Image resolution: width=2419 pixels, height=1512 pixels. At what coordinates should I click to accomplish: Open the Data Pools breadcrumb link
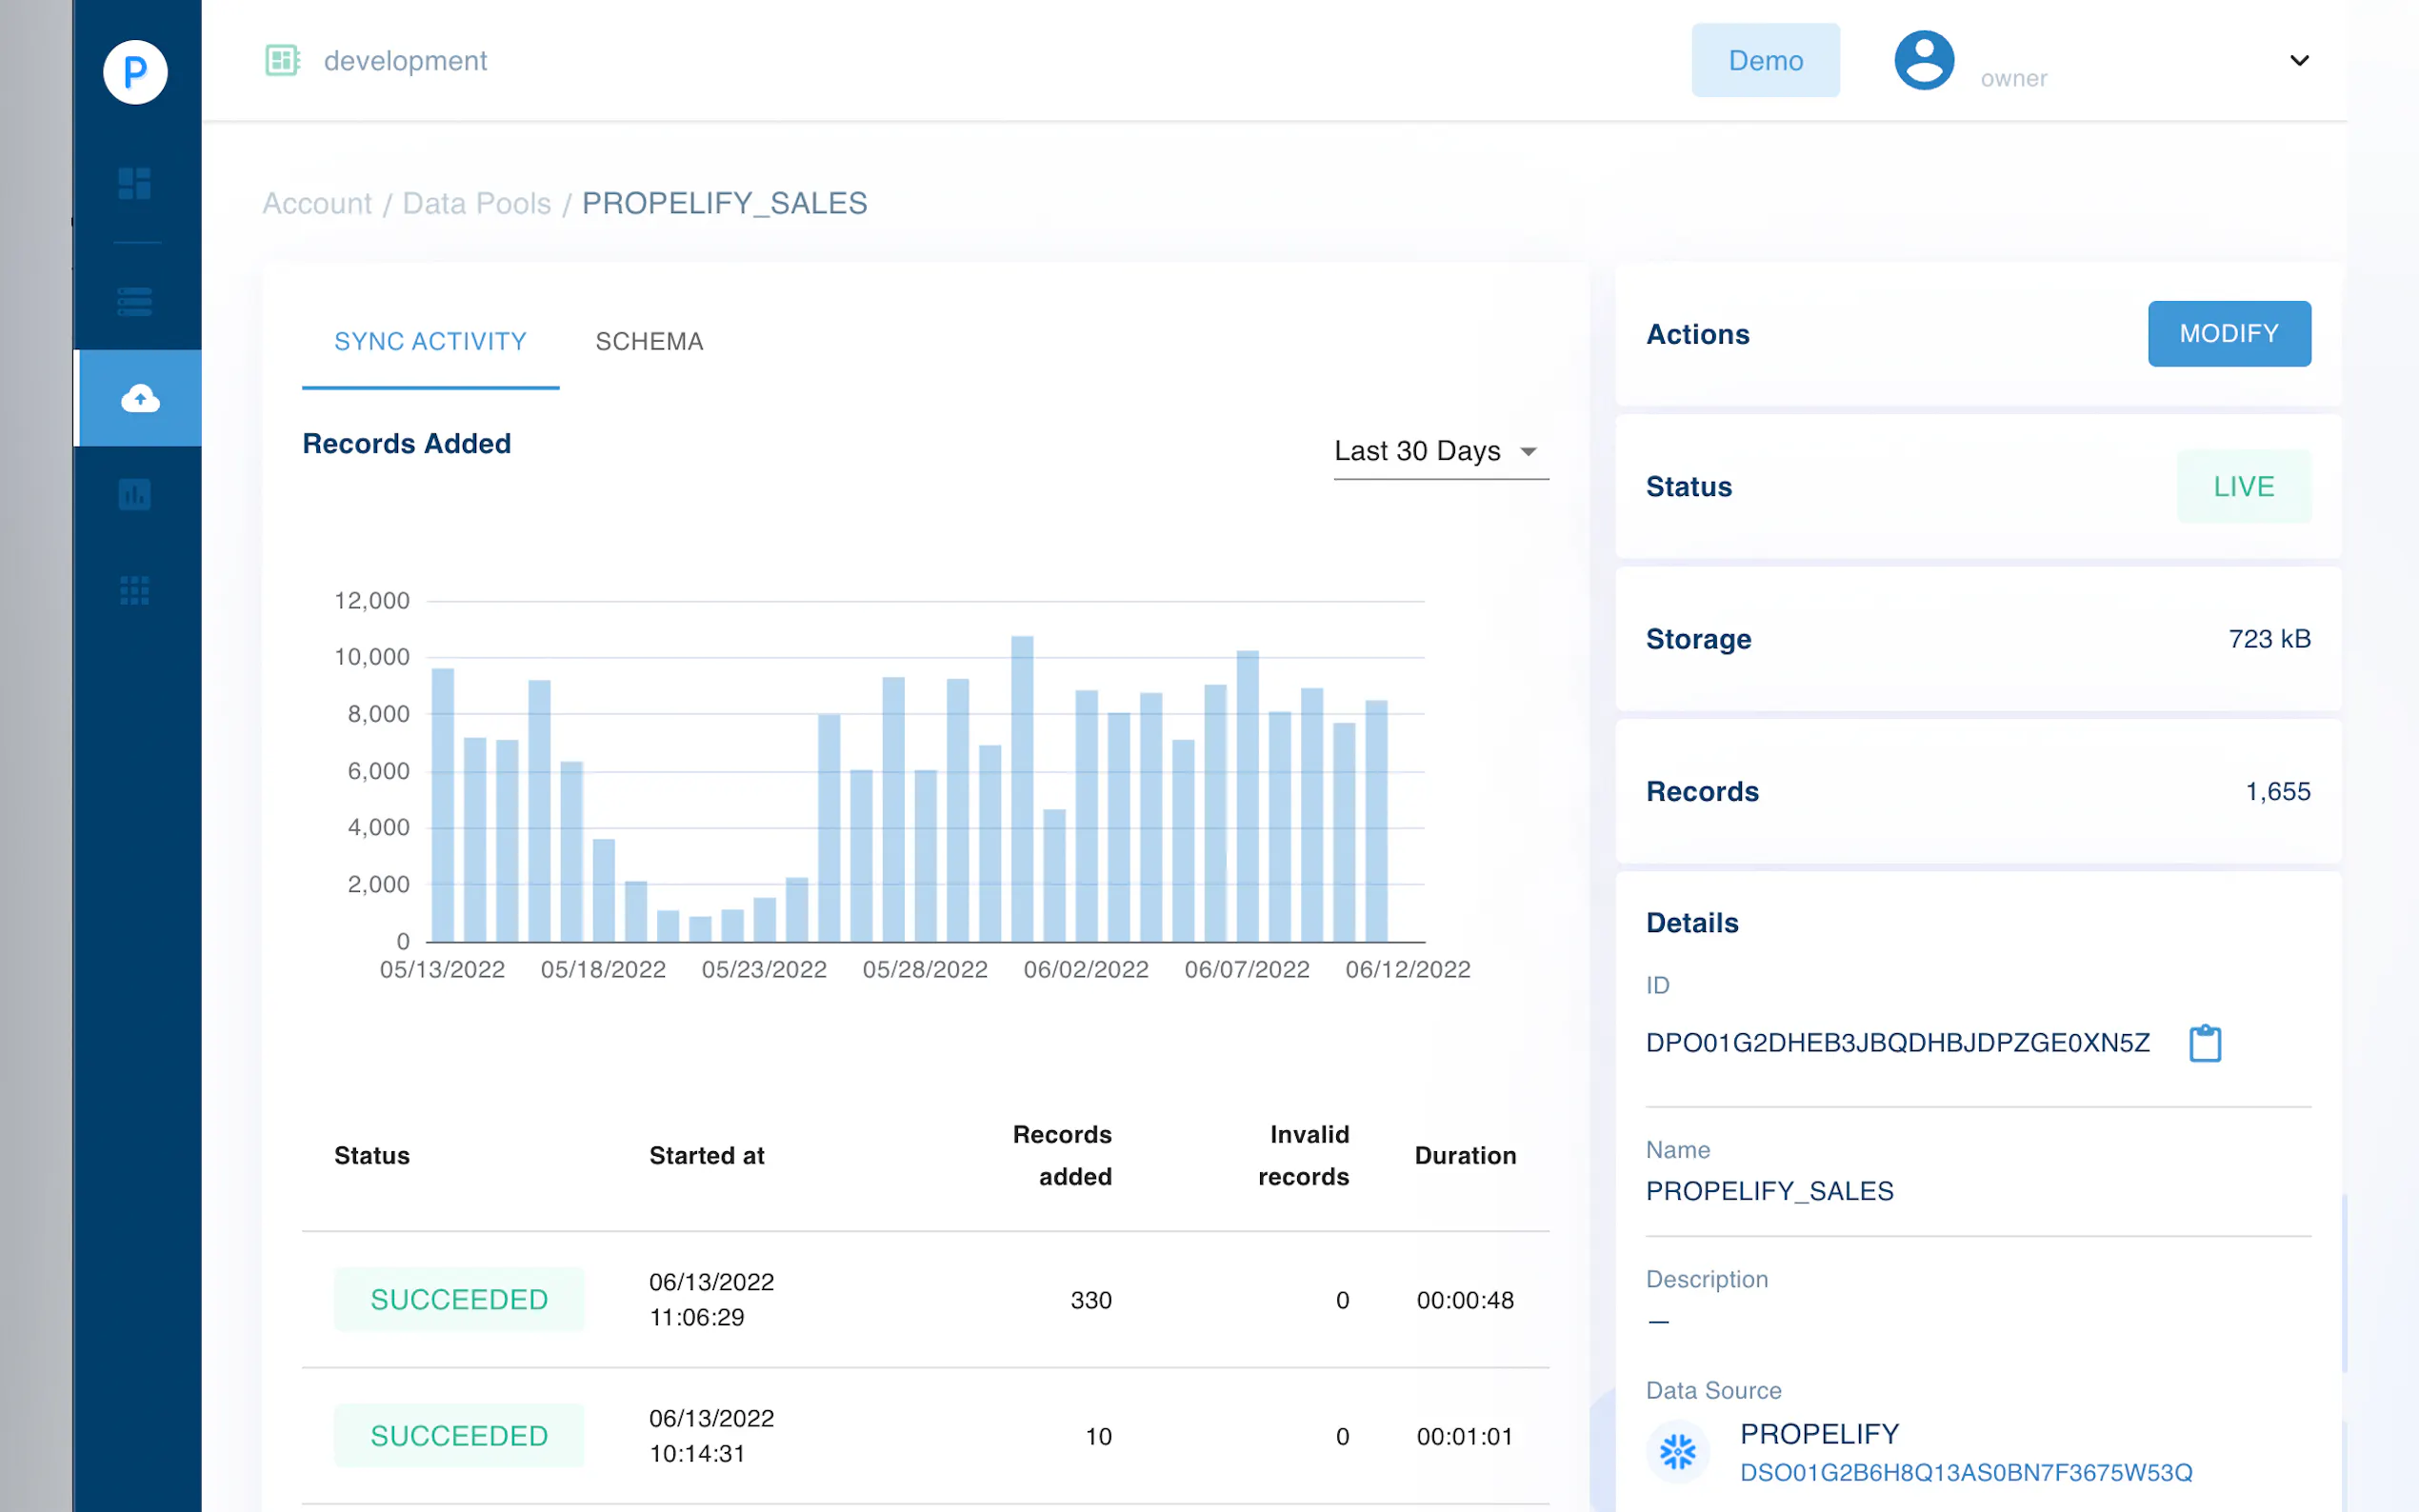476,203
